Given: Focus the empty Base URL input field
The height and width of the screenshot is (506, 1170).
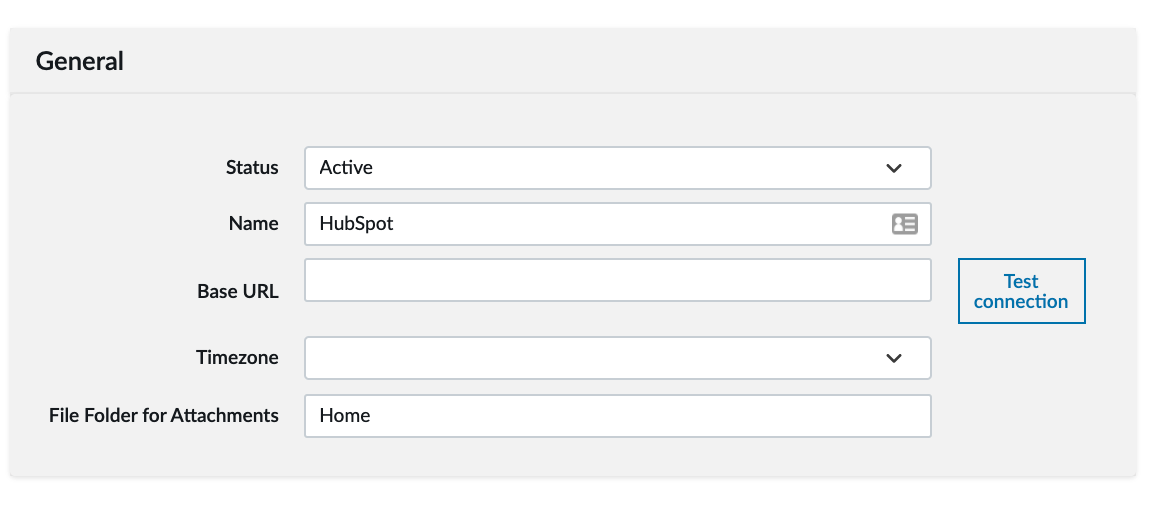Looking at the screenshot, I should click(x=618, y=280).
